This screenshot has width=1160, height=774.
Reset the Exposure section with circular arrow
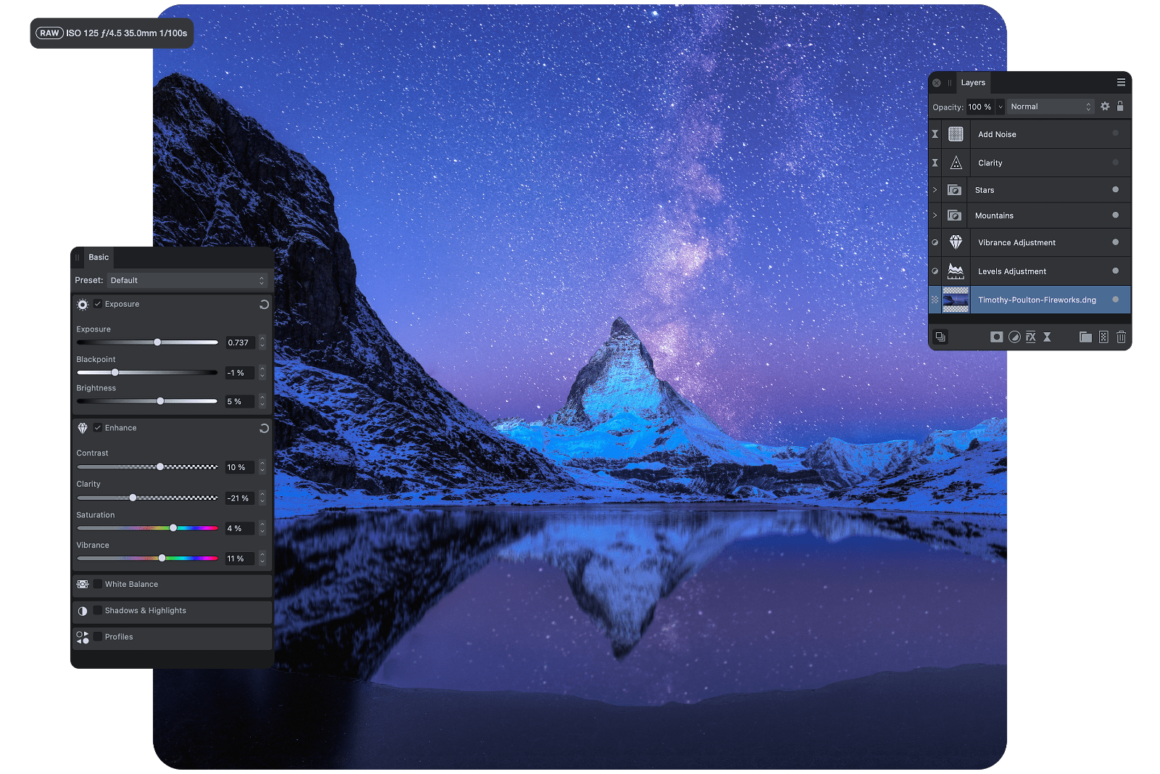pyautogui.click(x=264, y=304)
